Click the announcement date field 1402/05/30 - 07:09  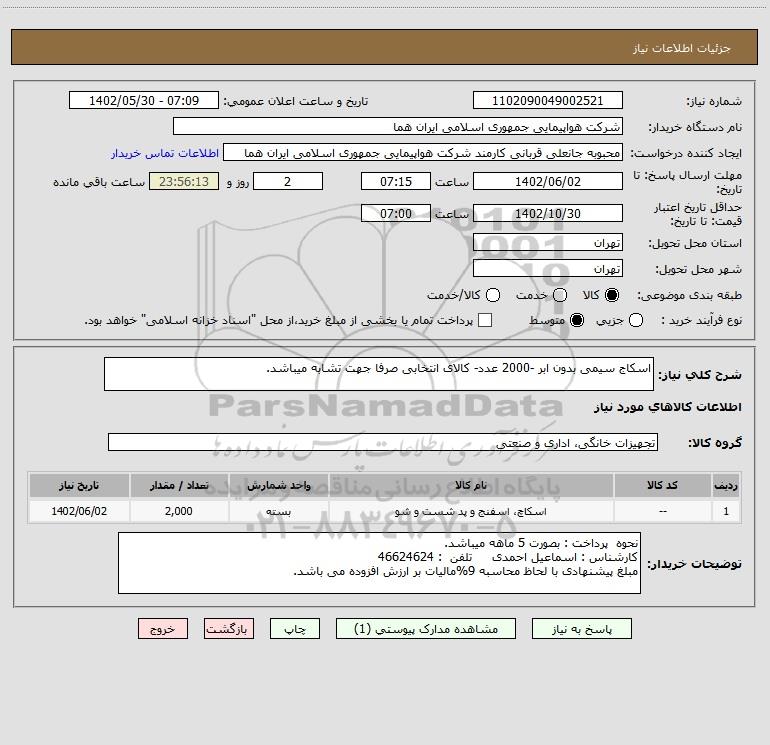pos(144,100)
